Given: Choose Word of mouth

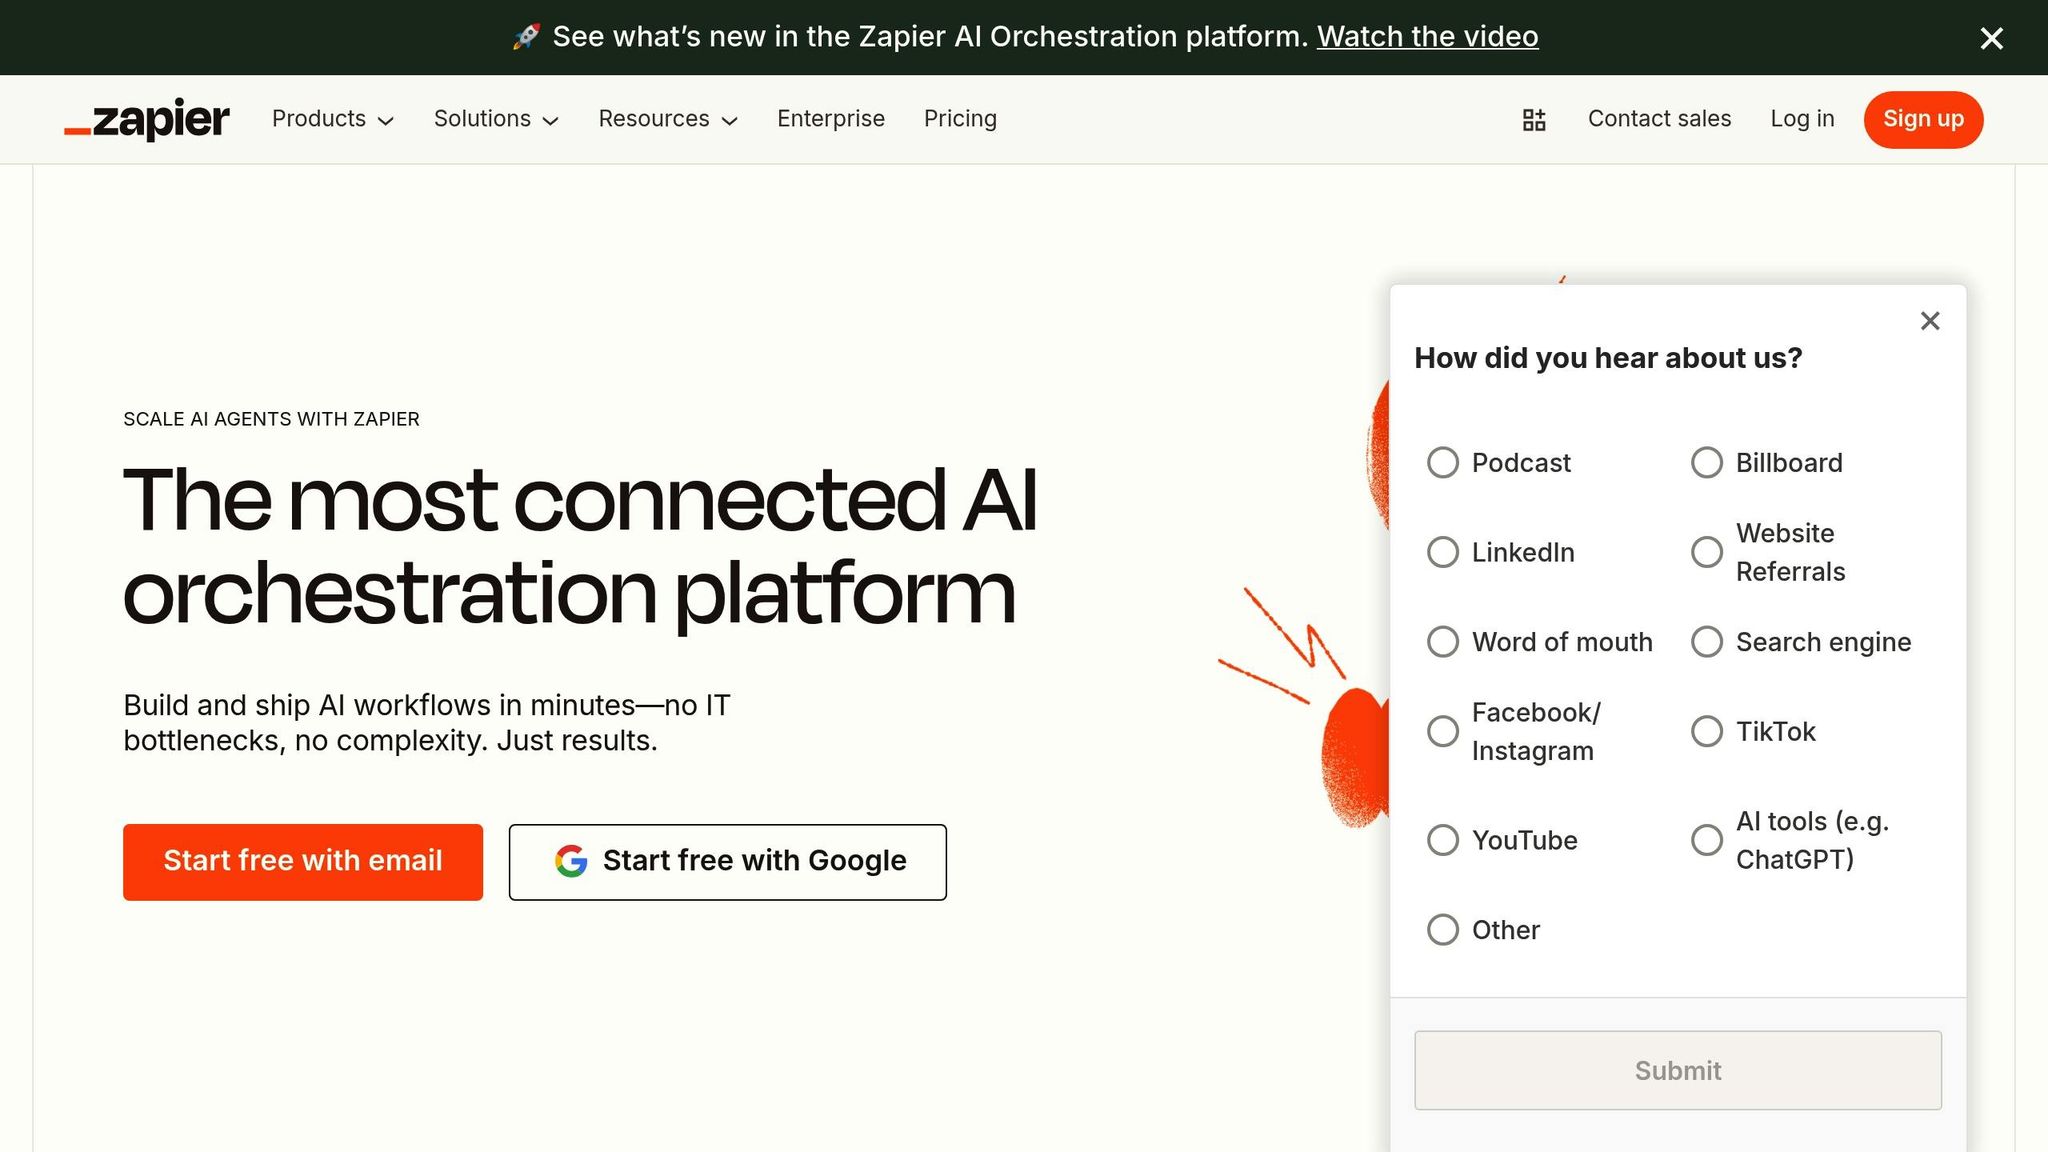Looking at the screenshot, I should point(1443,641).
